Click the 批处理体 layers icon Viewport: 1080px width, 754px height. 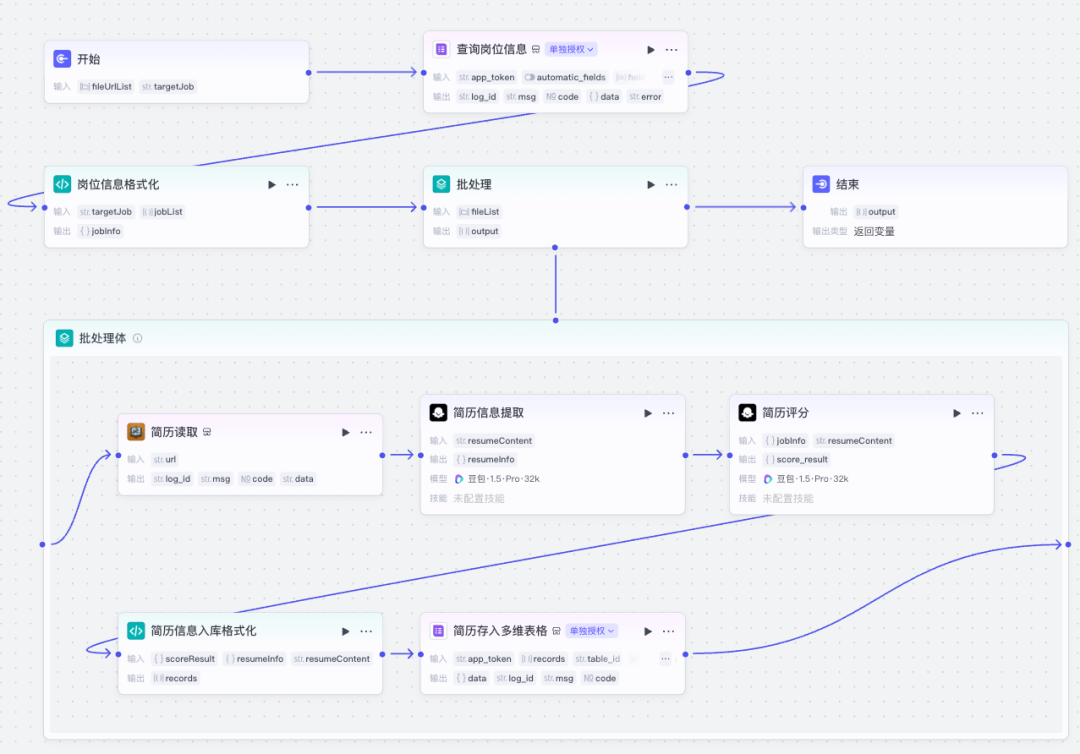(x=64, y=338)
